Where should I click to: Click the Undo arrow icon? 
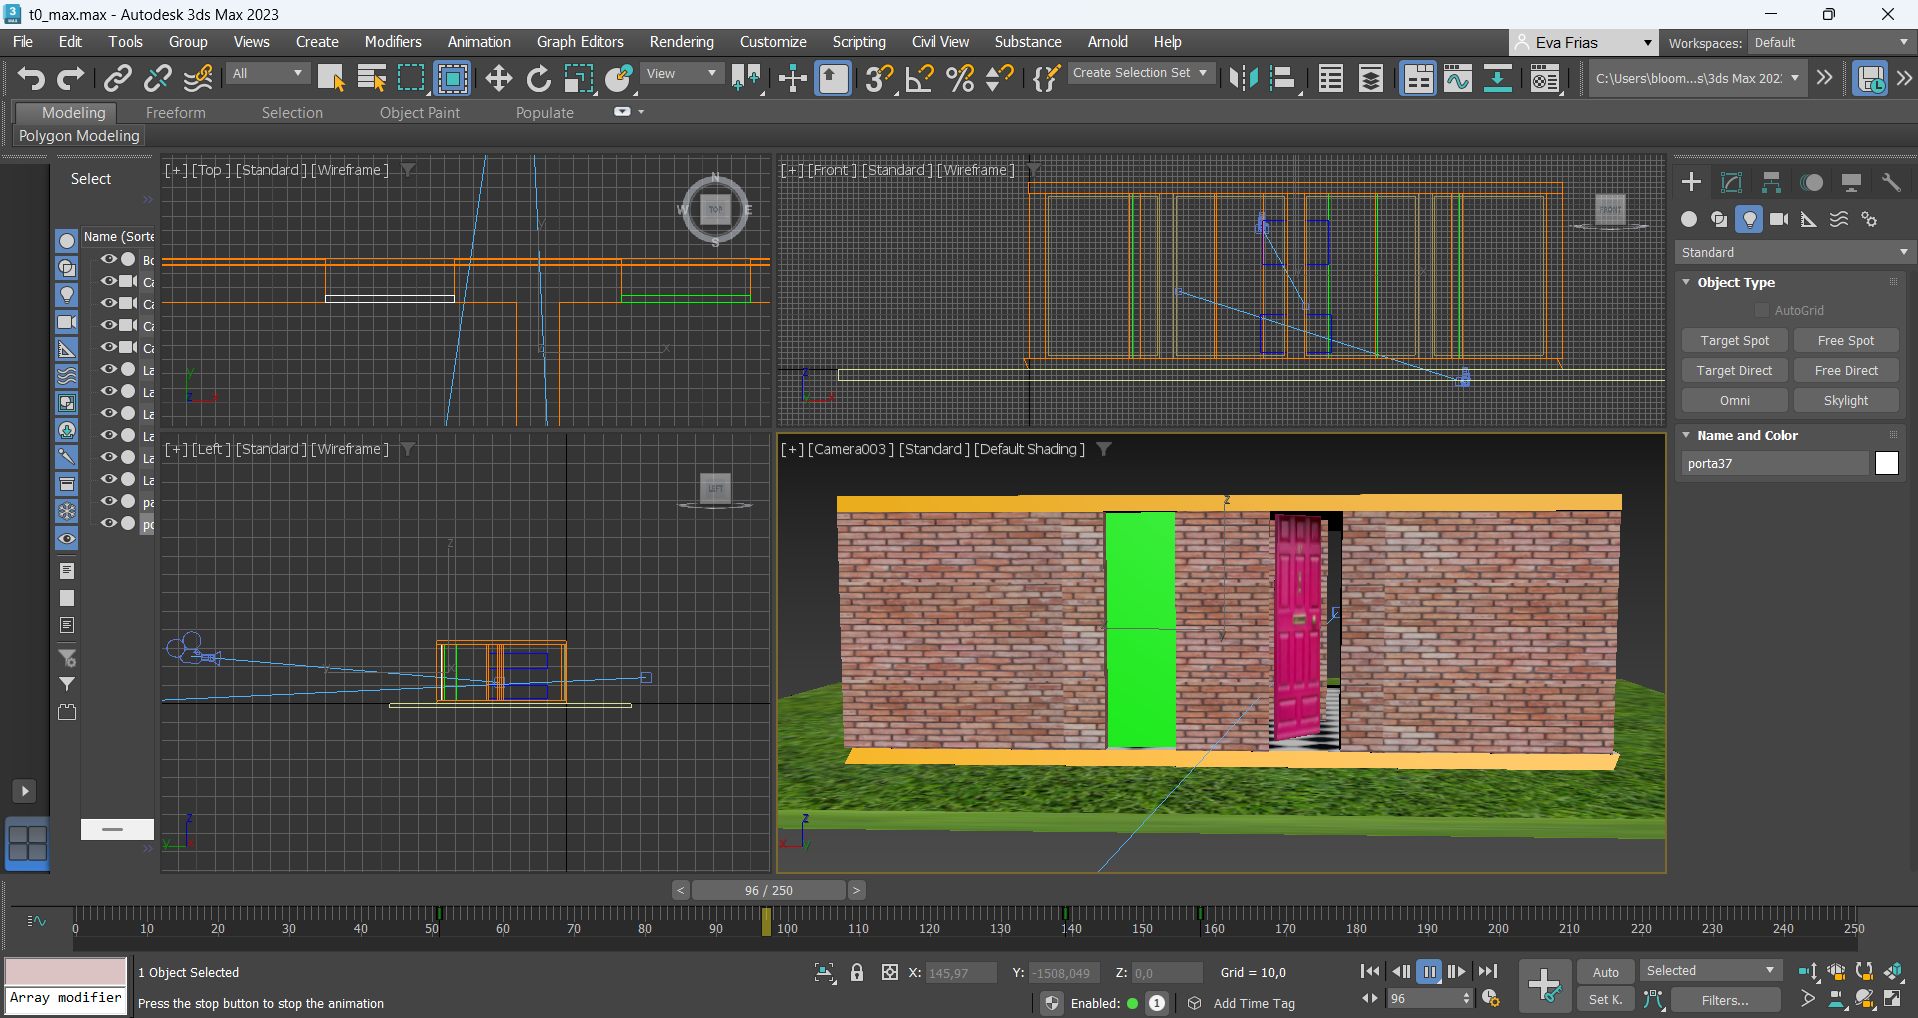pos(31,78)
